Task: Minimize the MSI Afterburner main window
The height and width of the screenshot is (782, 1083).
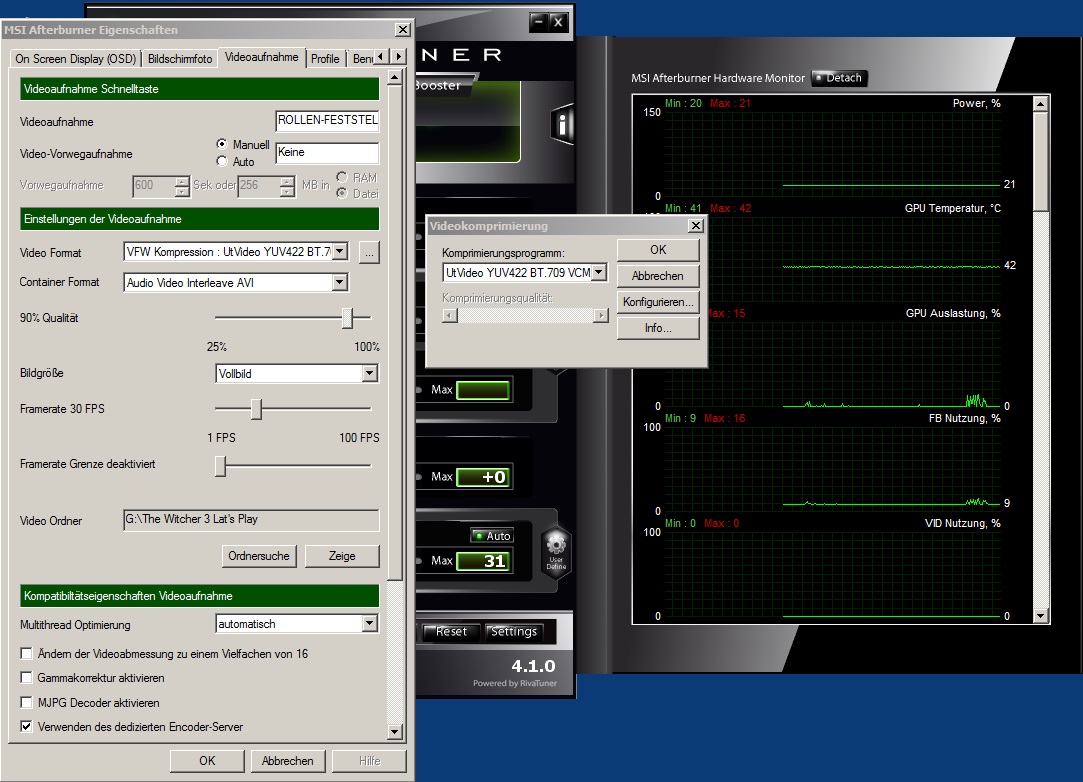Action: (539, 22)
